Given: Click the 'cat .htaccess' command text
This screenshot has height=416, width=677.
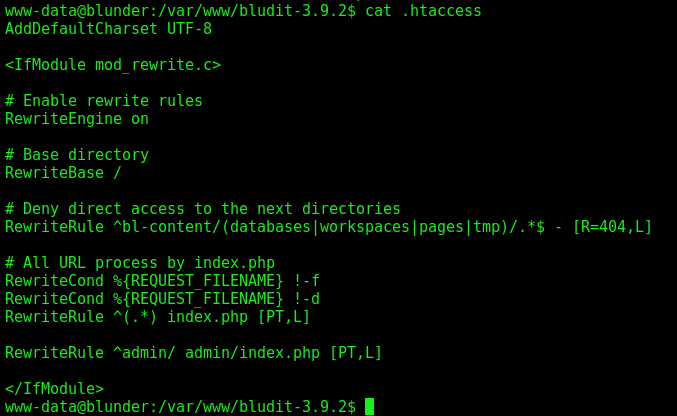Looking at the screenshot, I should (423, 10).
